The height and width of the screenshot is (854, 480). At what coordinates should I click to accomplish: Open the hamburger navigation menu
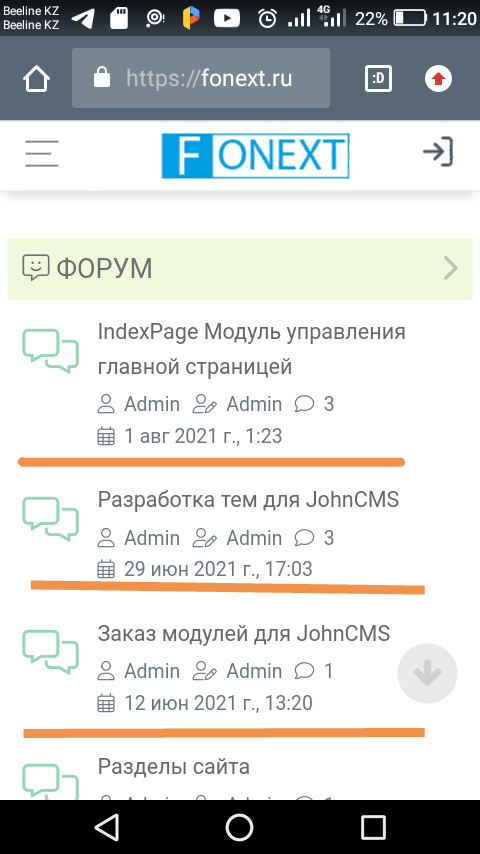[x=42, y=154]
